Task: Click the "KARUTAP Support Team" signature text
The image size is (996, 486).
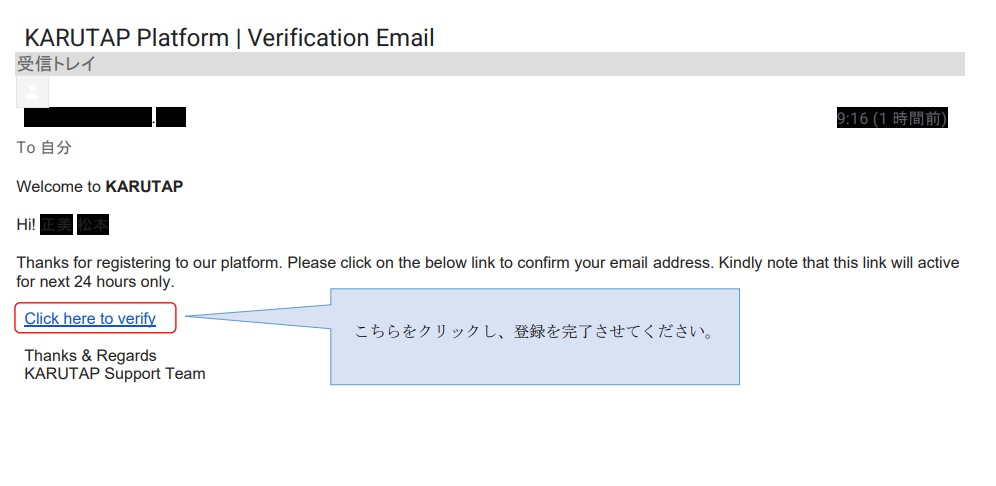Action: [115, 374]
